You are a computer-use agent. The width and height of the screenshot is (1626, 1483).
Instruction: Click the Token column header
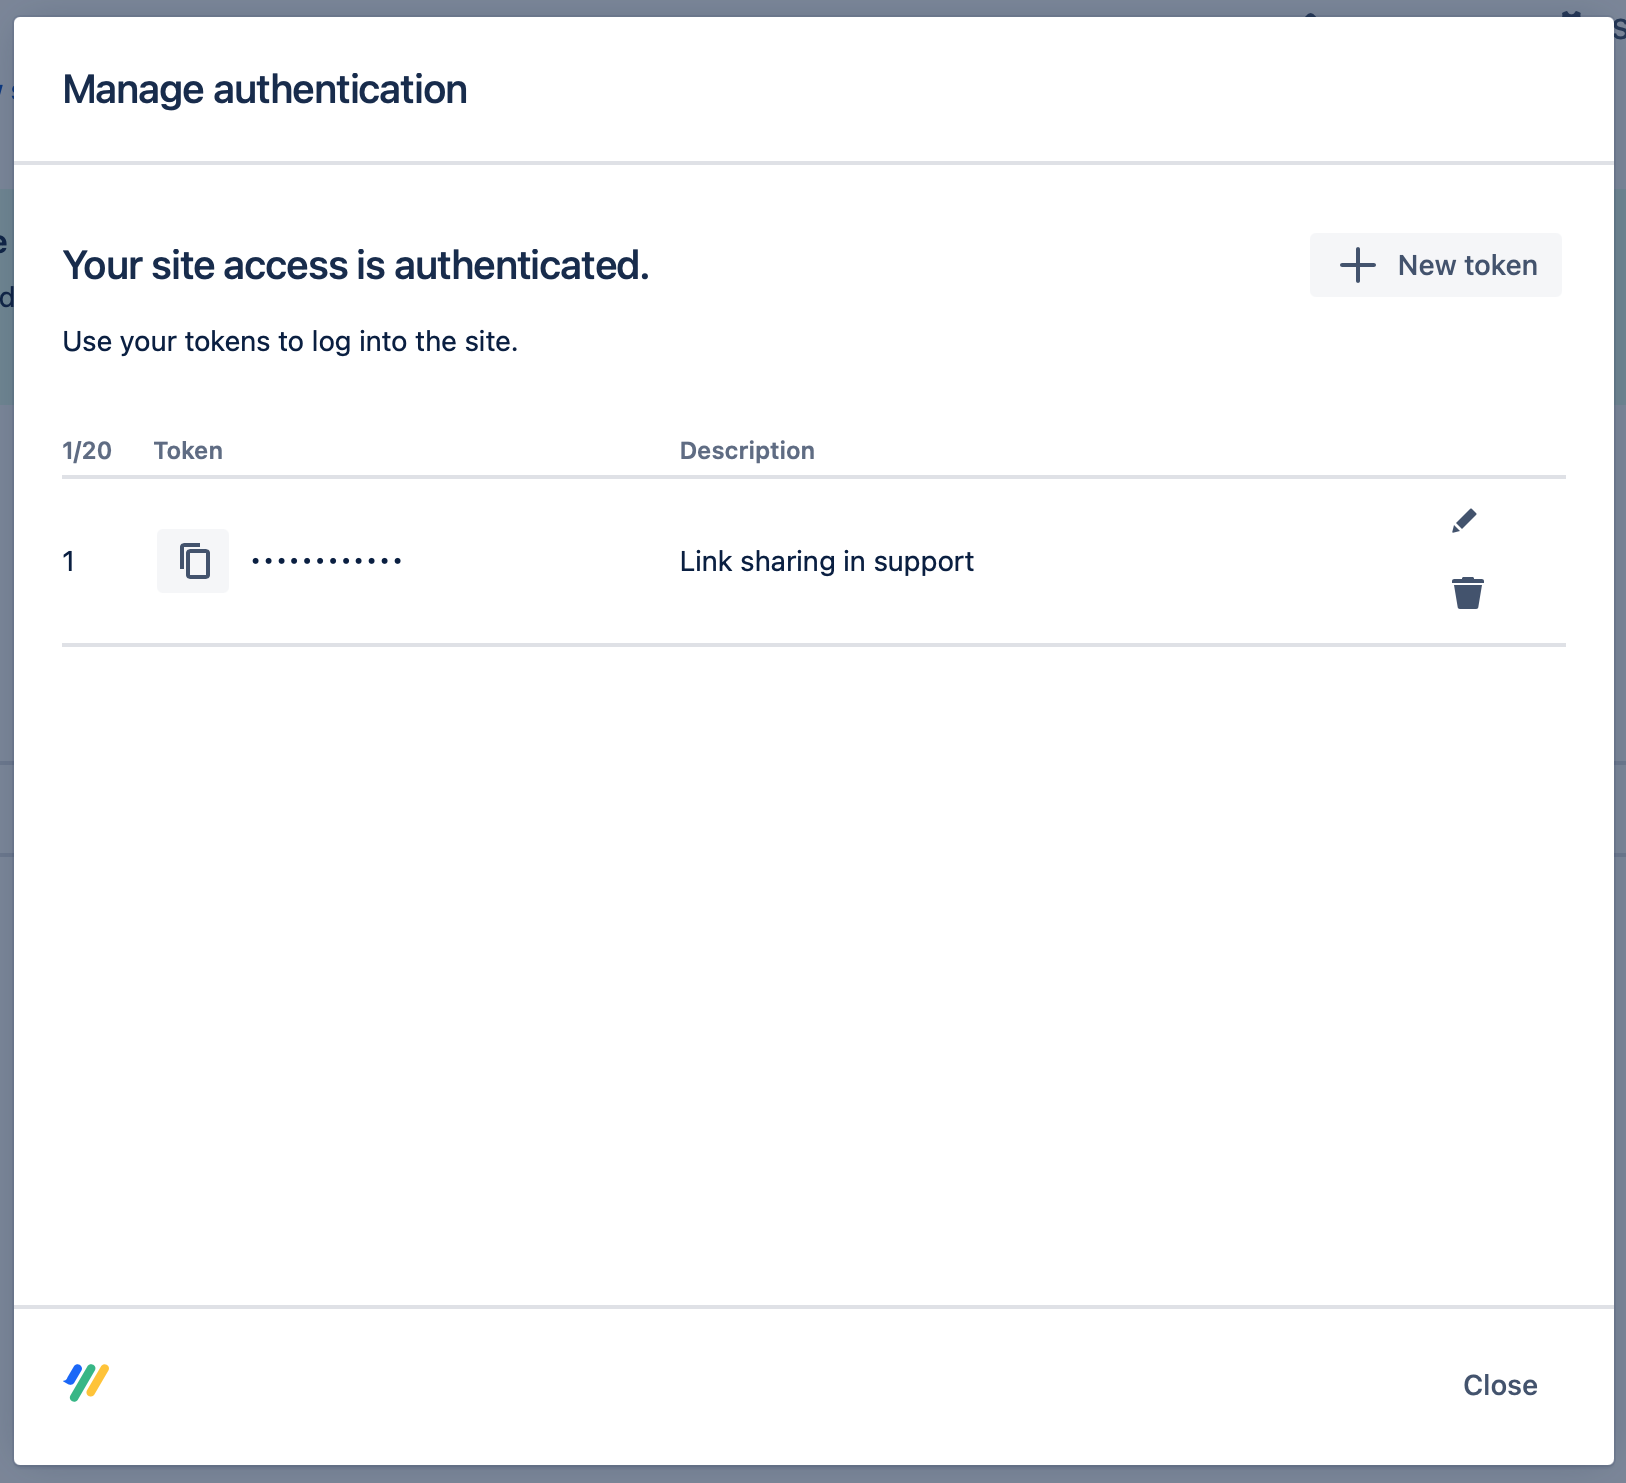[x=188, y=450]
